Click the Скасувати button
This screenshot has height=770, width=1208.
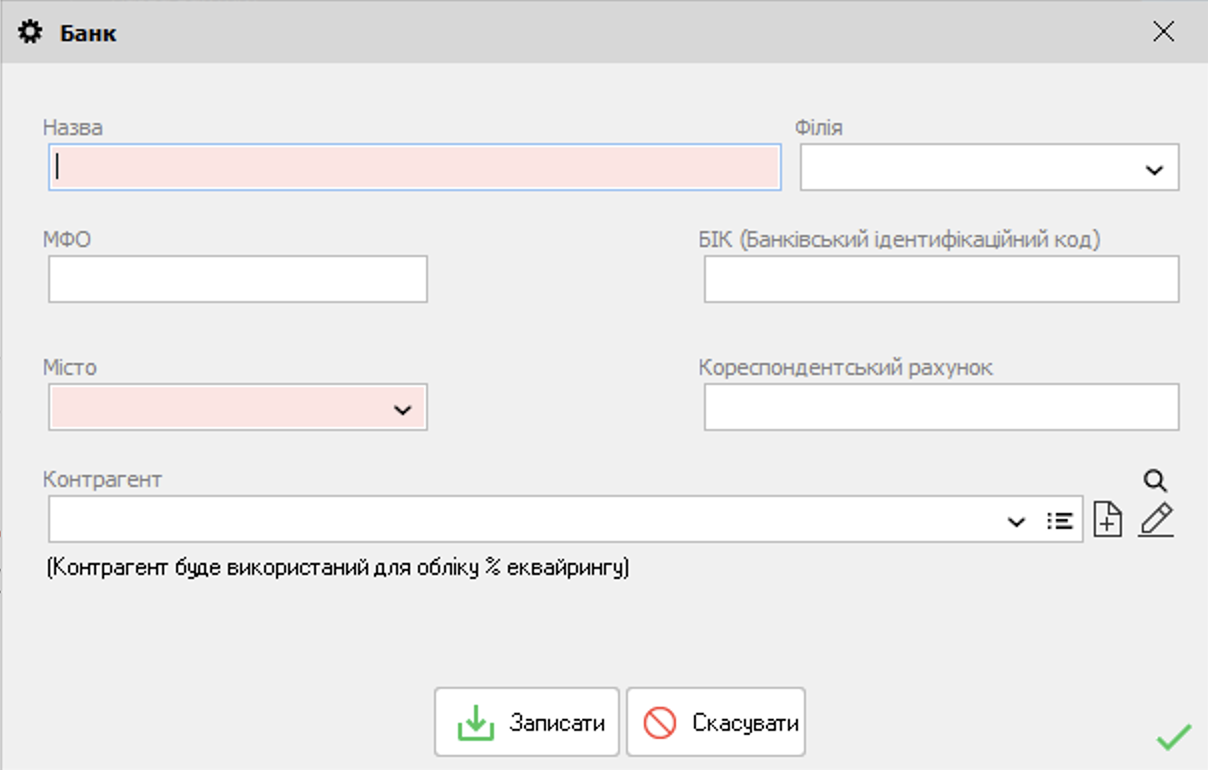[x=716, y=722]
